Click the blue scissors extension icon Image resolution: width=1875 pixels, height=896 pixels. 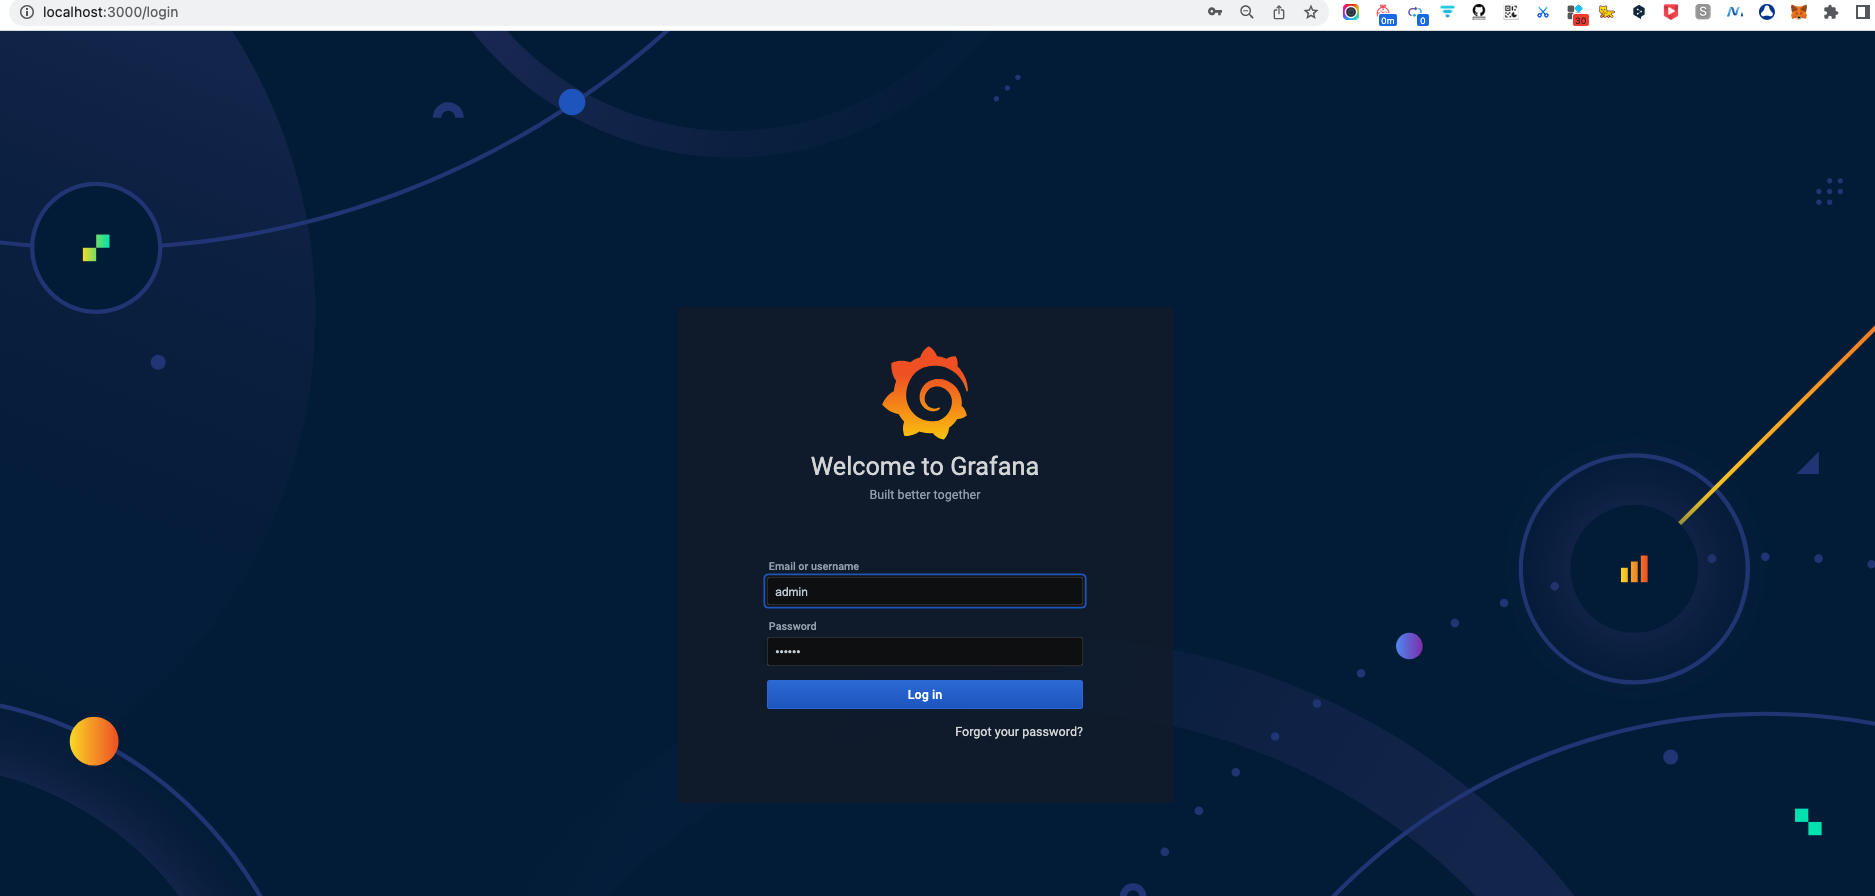(1543, 12)
